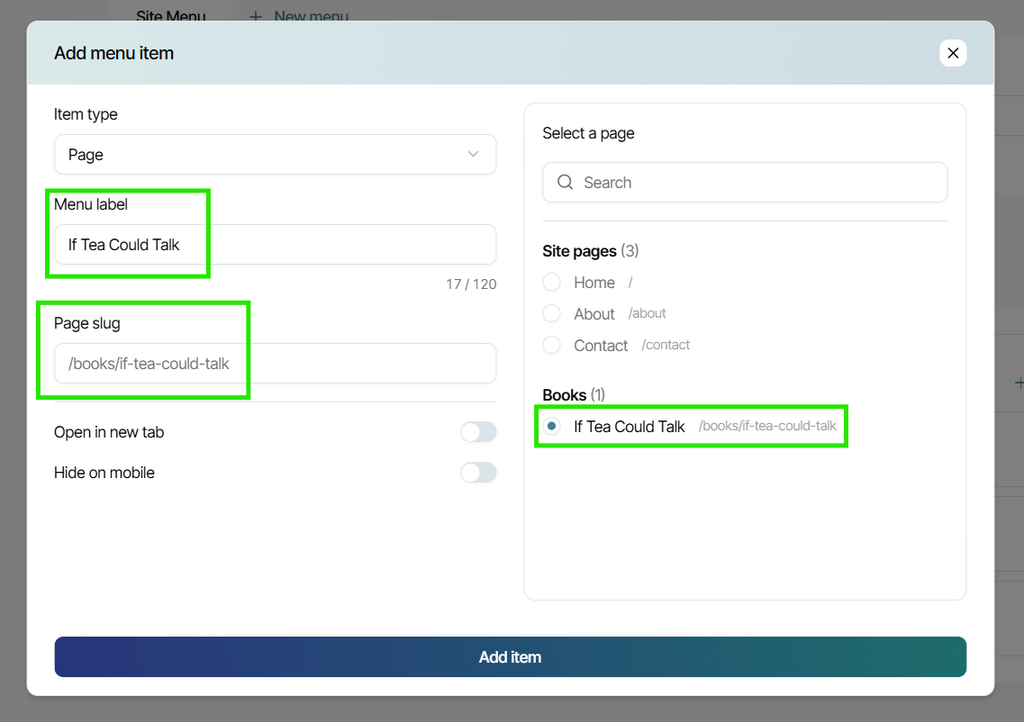
Task: Click the /contact slug text
Action: (665, 345)
